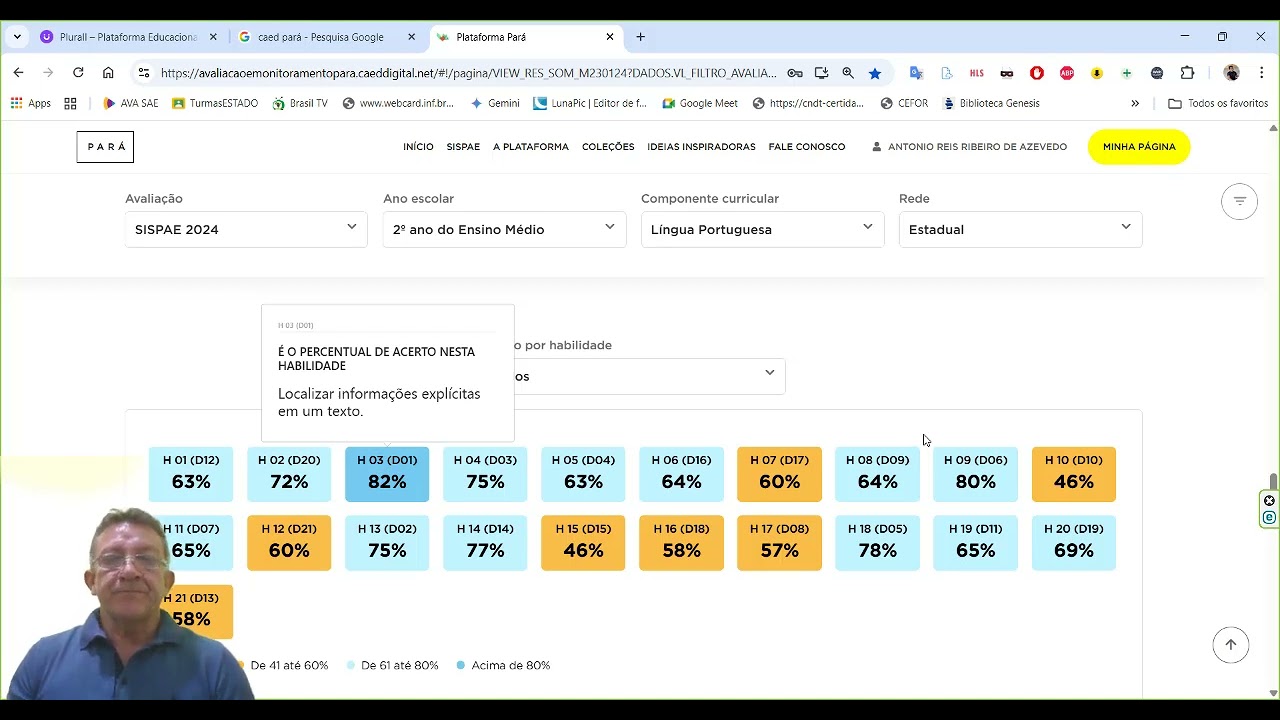The image size is (1280, 720).
Task: Close the Plataforma Pará tab
Action: pos(610,37)
